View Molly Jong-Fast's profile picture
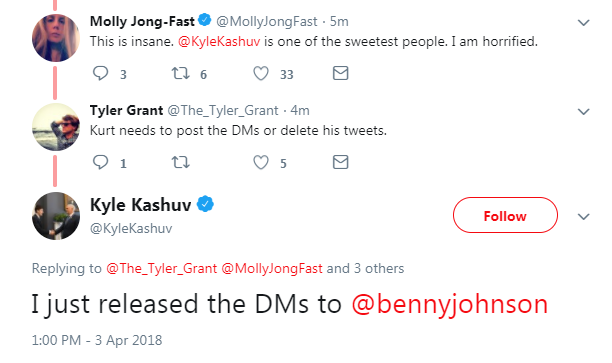The image size is (612, 363). pyautogui.click(x=56, y=38)
